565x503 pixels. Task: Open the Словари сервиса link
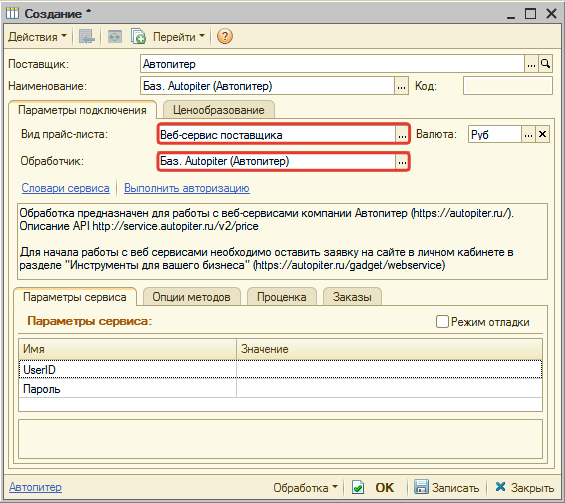click(x=66, y=188)
